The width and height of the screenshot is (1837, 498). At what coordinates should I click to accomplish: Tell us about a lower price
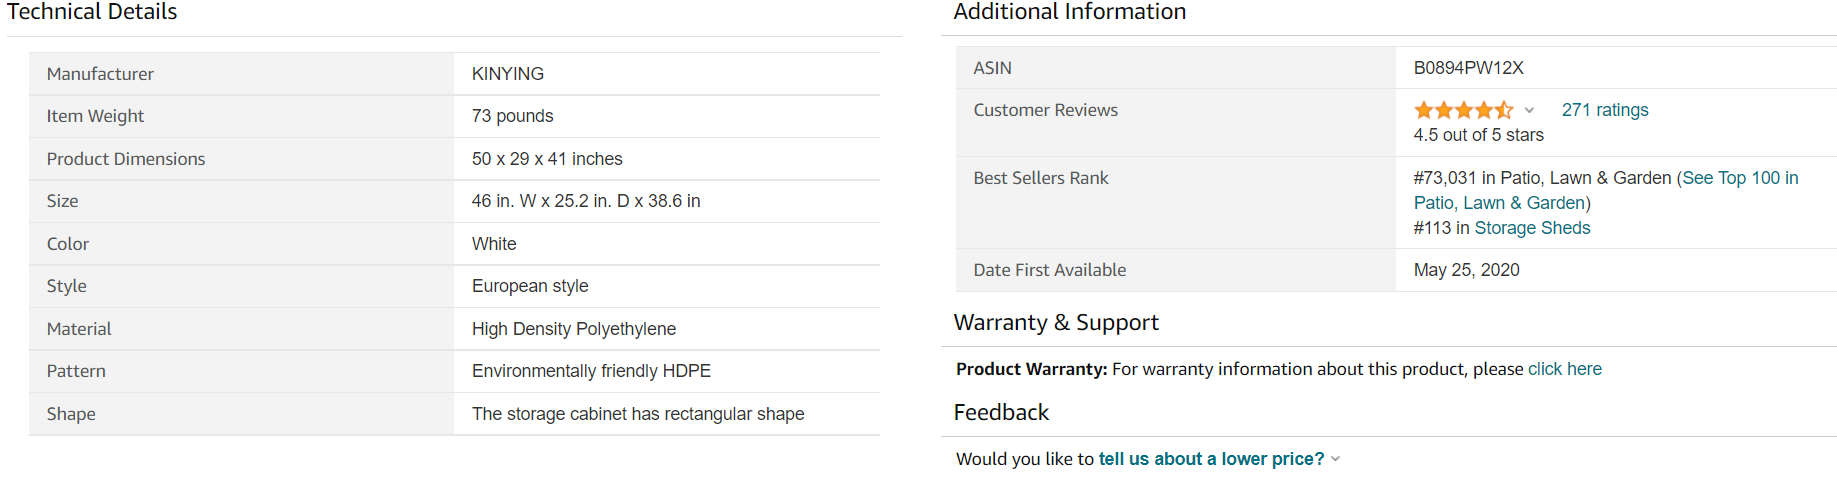[1211, 459]
